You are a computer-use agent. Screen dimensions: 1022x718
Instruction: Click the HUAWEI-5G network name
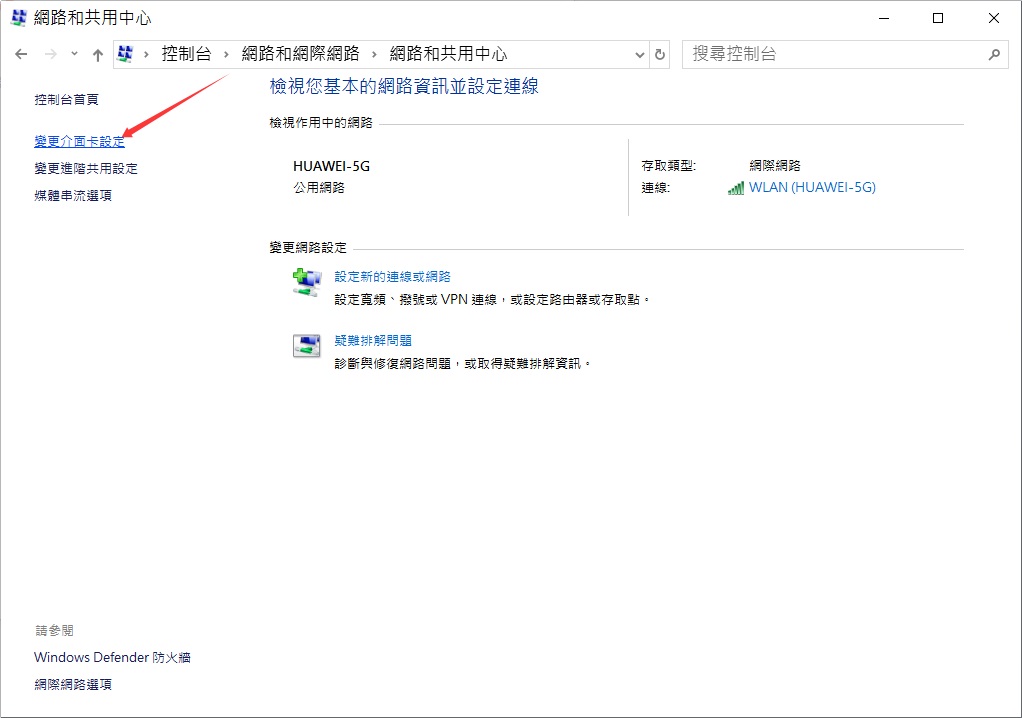tap(331, 166)
